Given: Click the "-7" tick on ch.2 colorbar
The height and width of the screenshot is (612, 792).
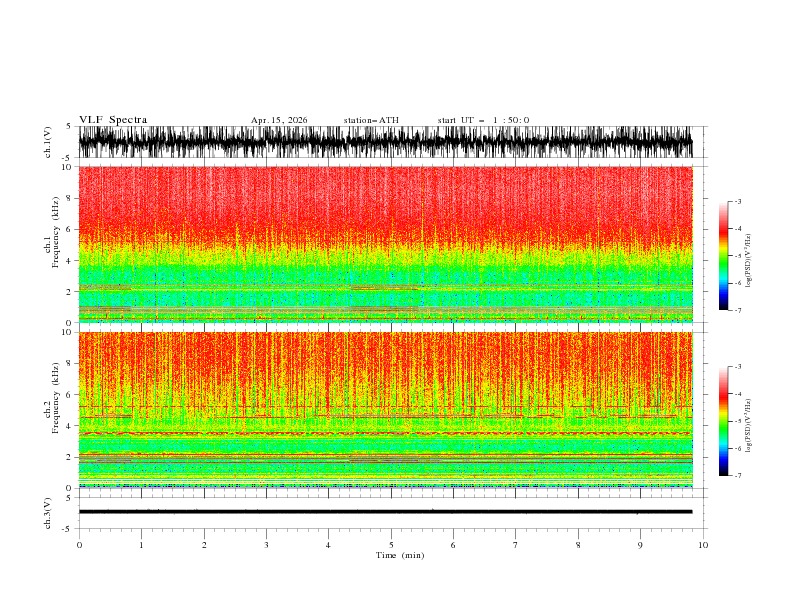Looking at the screenshot, I should point(737,476).
